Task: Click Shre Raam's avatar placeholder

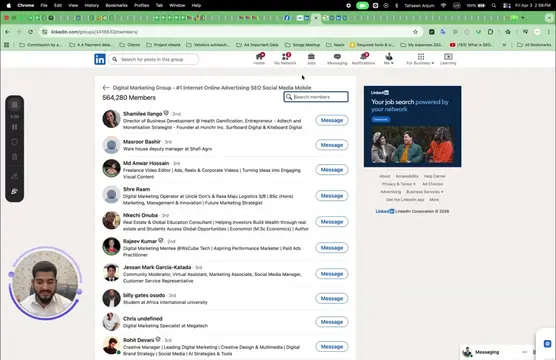Action: click(x=111, y=195)
